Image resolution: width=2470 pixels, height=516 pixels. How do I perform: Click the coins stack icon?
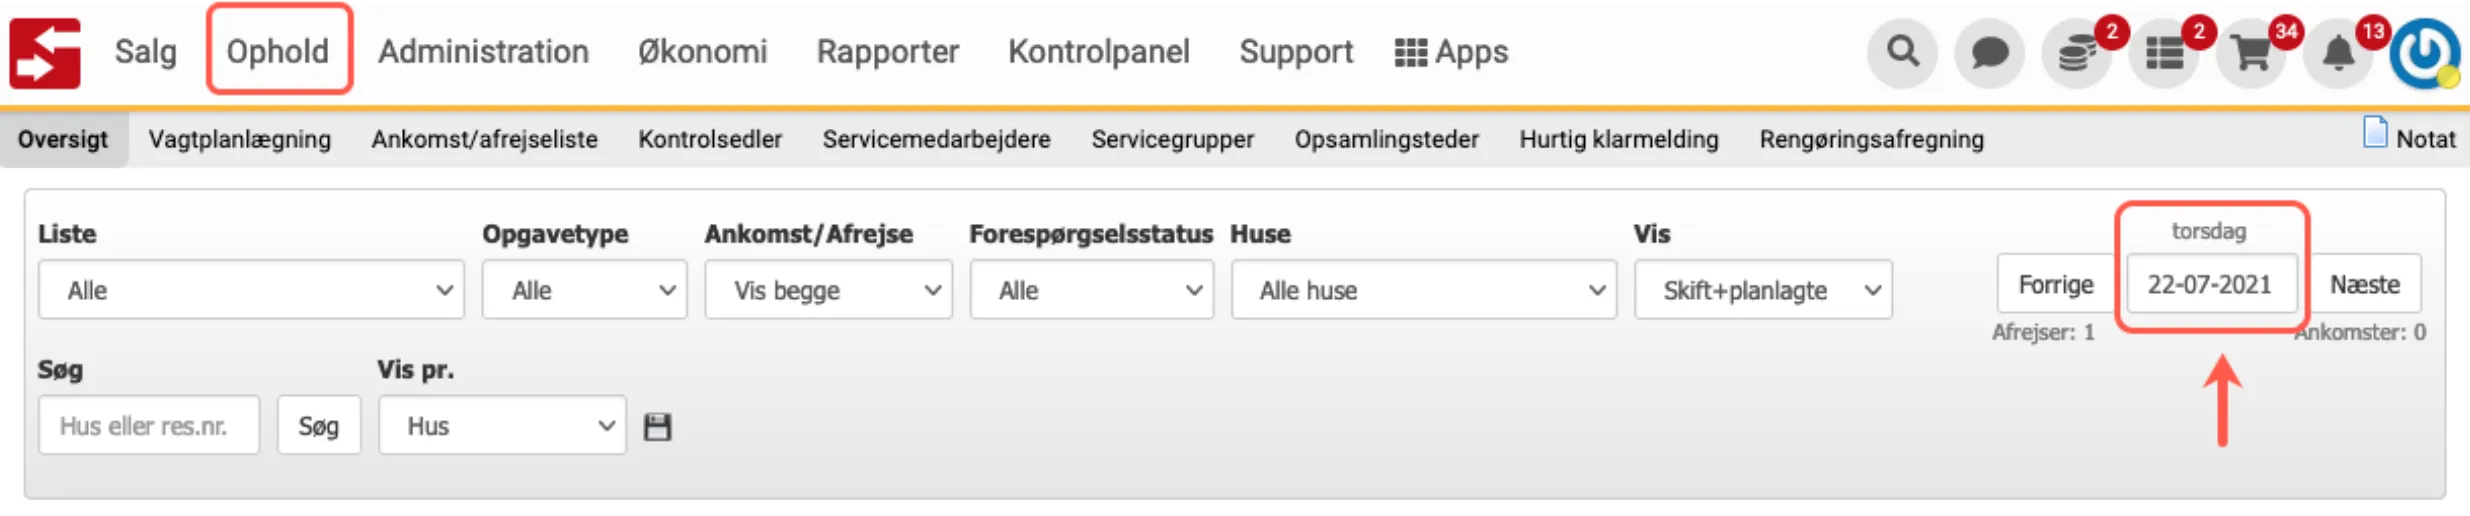[x=2077, y=52]
